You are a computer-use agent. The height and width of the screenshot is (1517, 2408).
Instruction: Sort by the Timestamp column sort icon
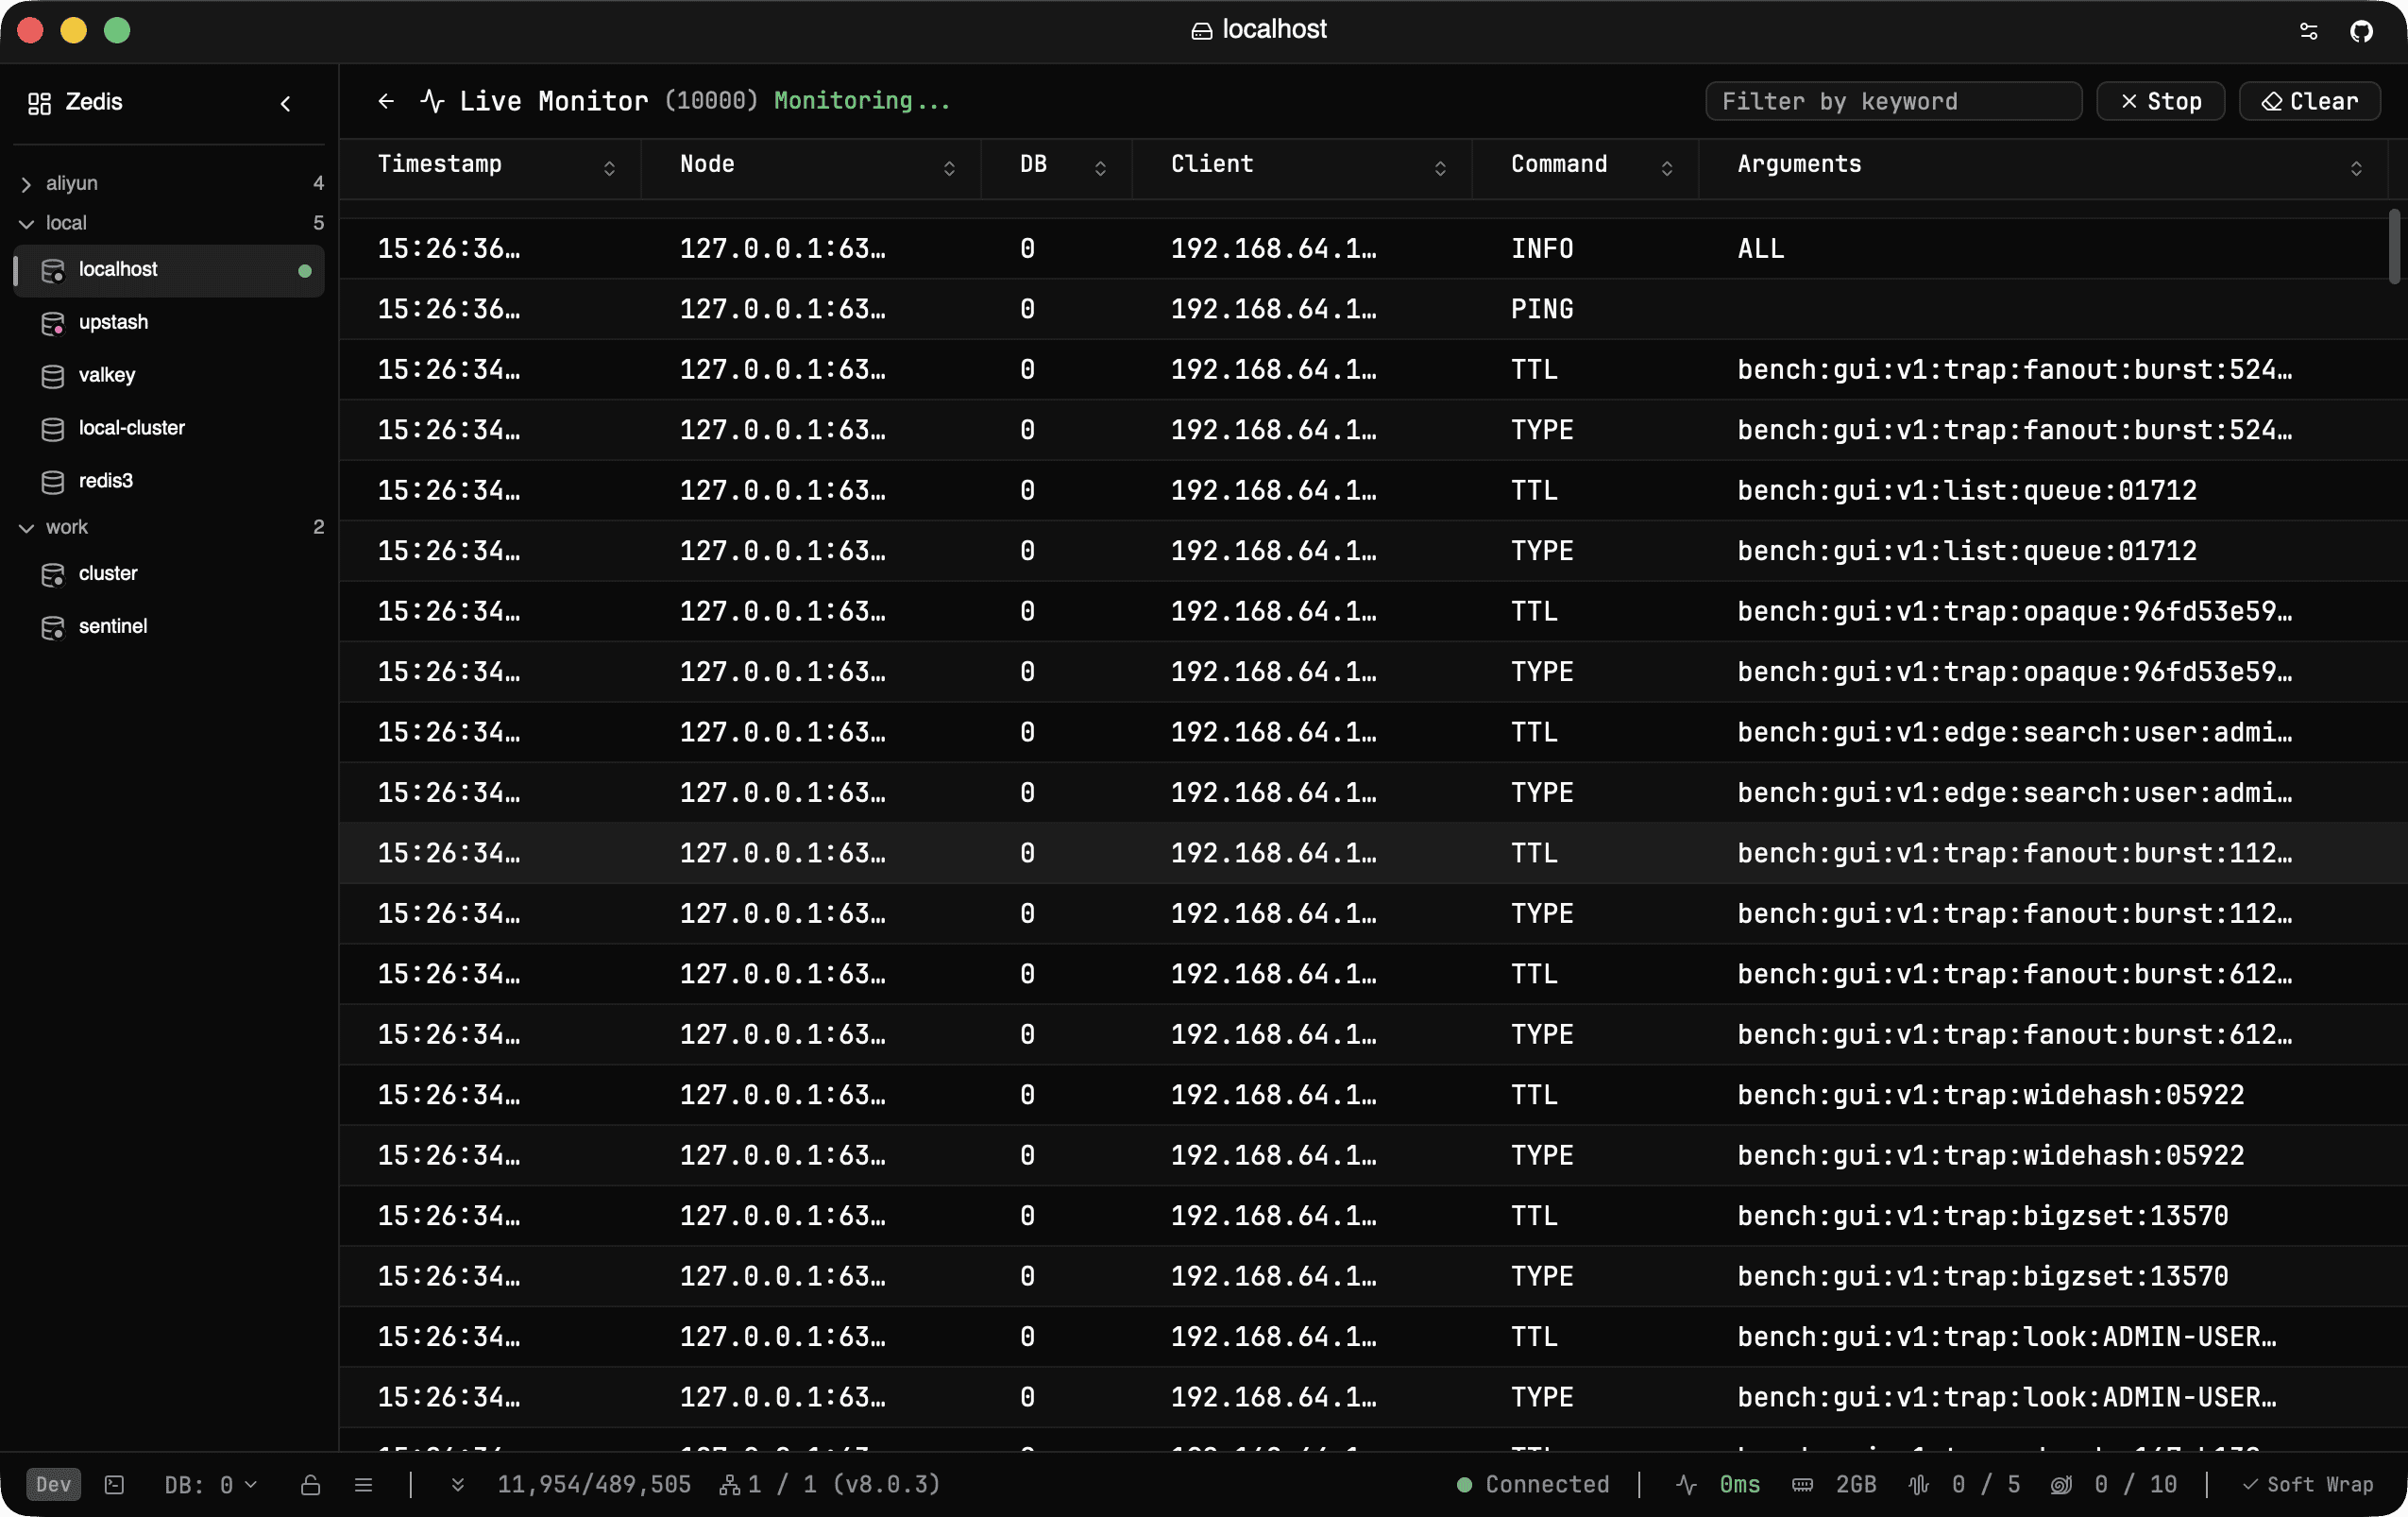(609, 168)
